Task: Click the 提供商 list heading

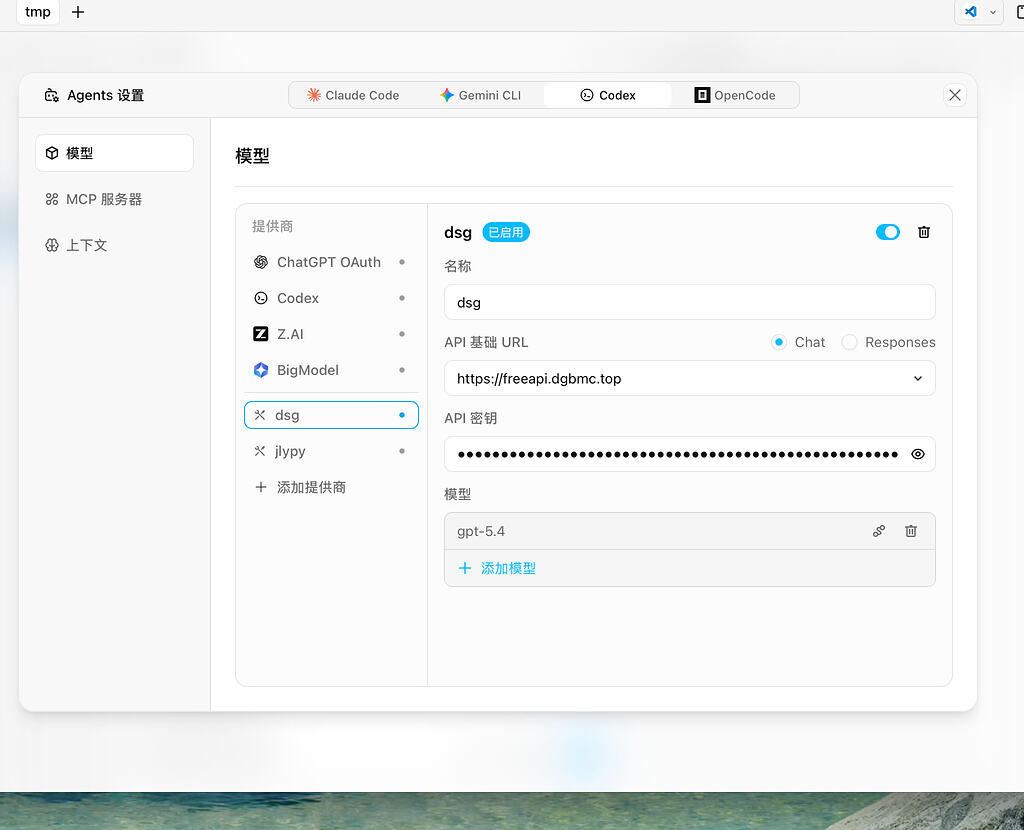Action: 272,226
